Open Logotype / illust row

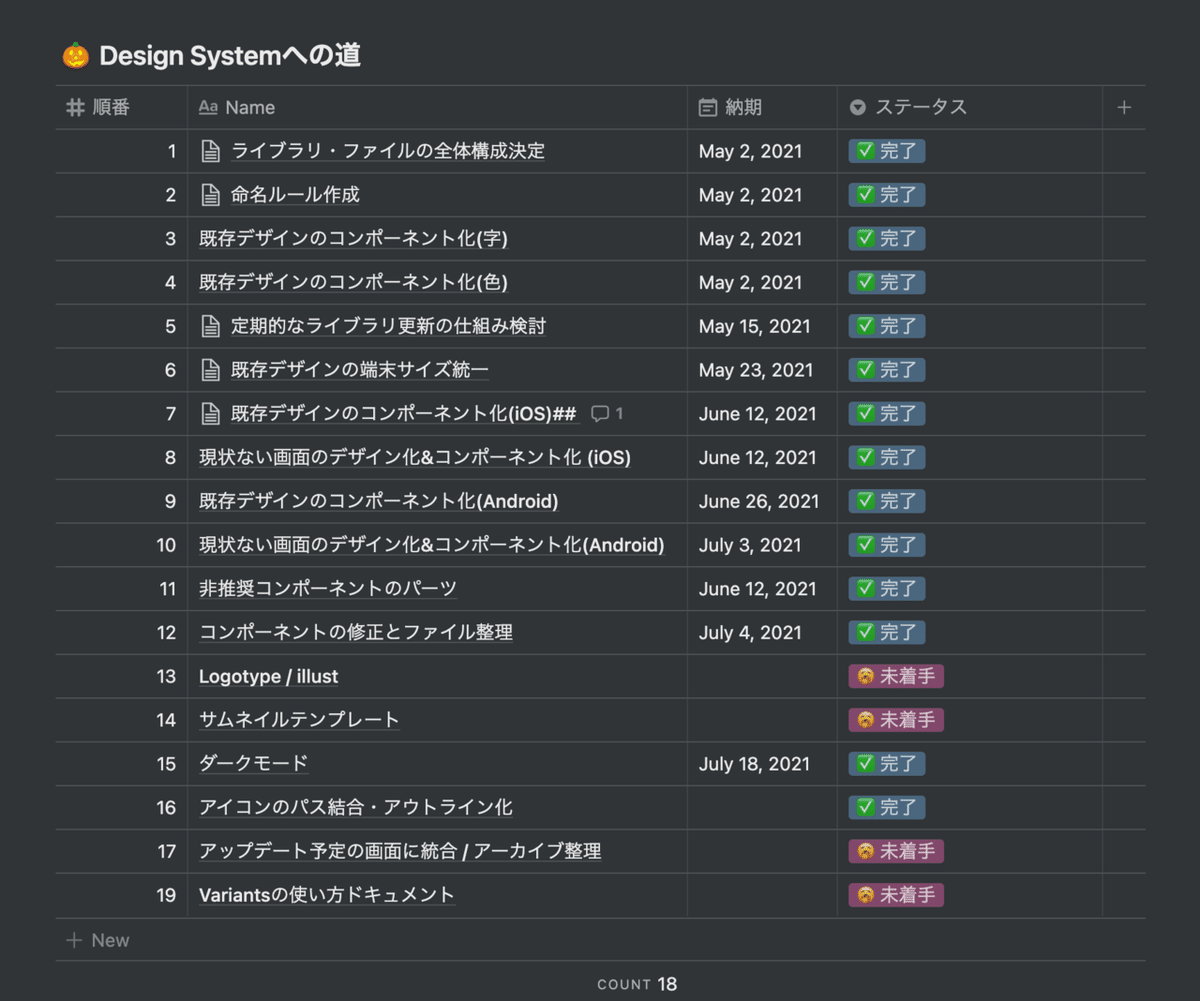pos(269,677)
